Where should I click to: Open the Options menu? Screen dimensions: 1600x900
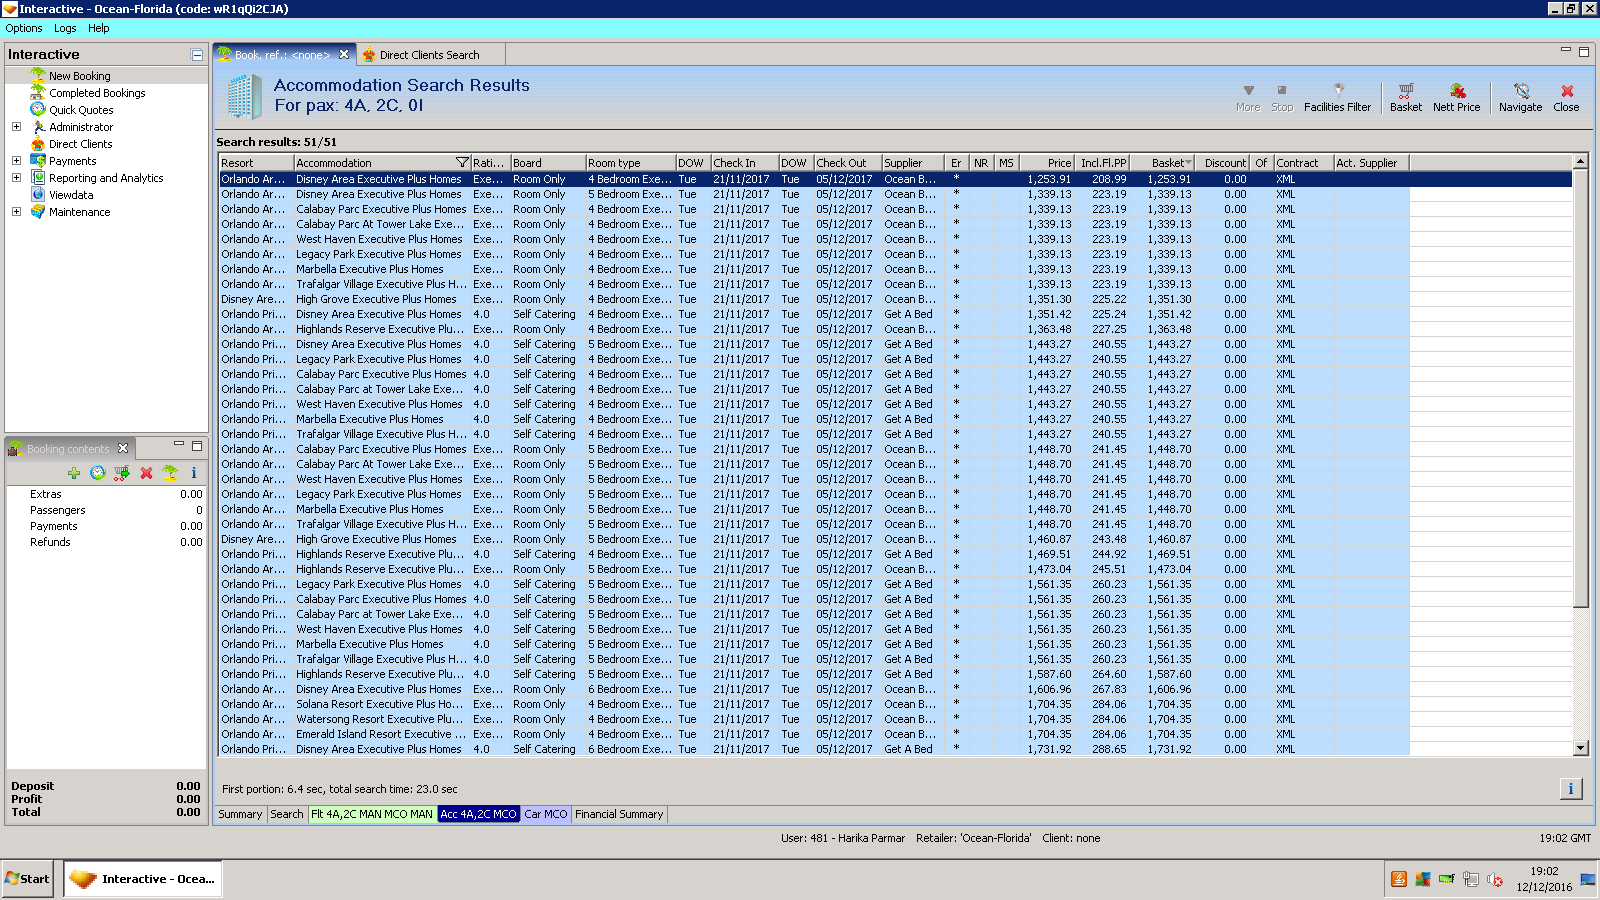24,28
